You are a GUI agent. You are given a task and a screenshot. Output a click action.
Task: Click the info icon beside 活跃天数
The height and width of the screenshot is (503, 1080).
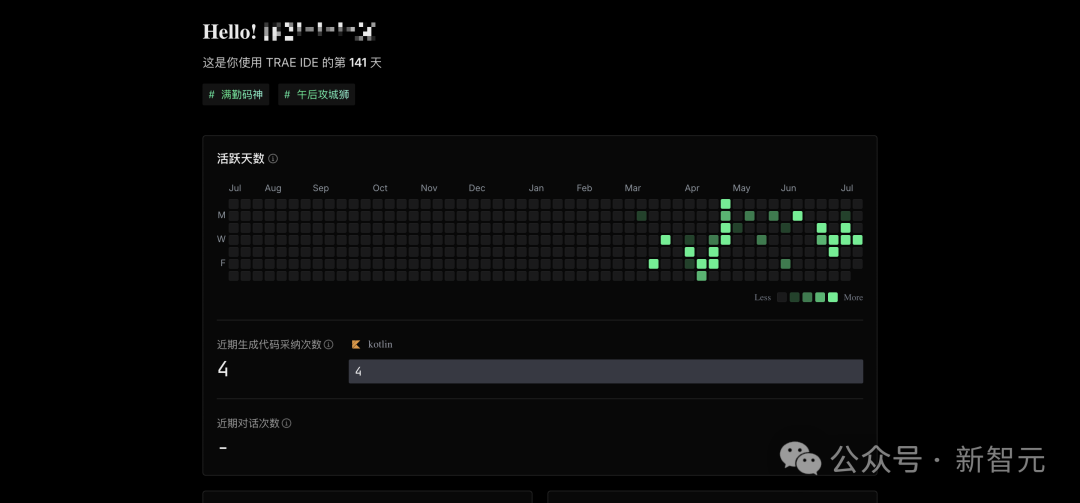(x=273, y=158)
